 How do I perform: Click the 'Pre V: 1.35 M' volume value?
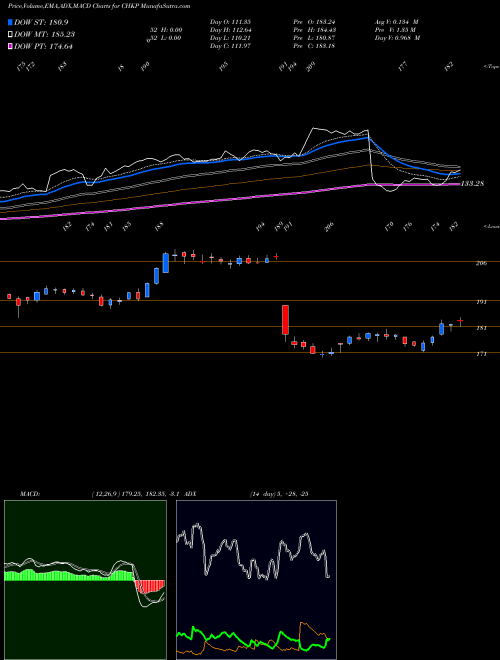[x=395, y=30]
